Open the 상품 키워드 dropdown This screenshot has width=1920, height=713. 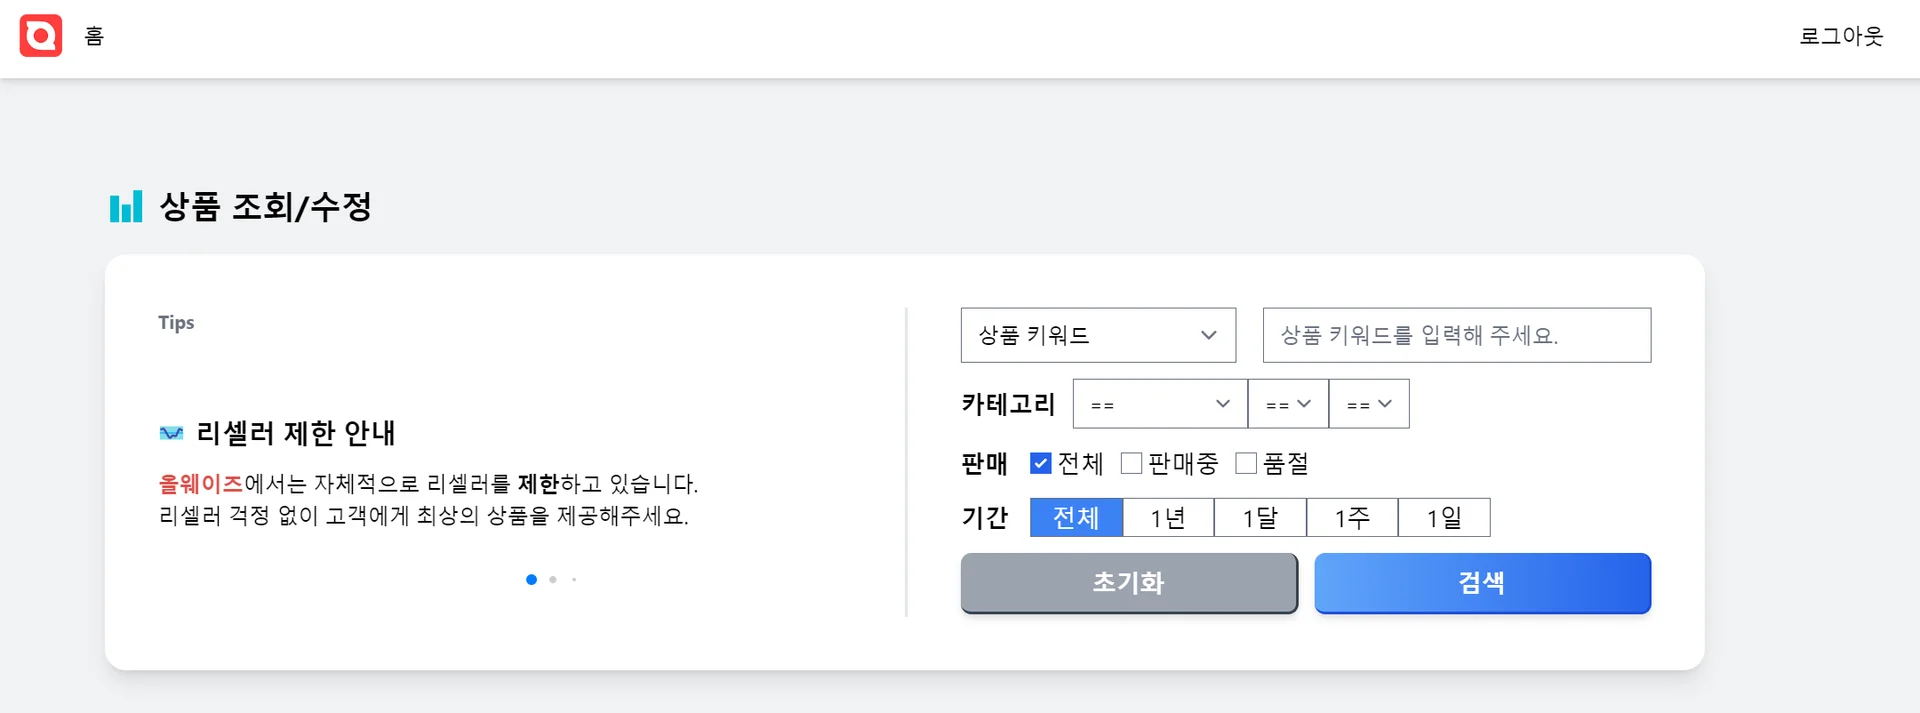(1097, 335)
